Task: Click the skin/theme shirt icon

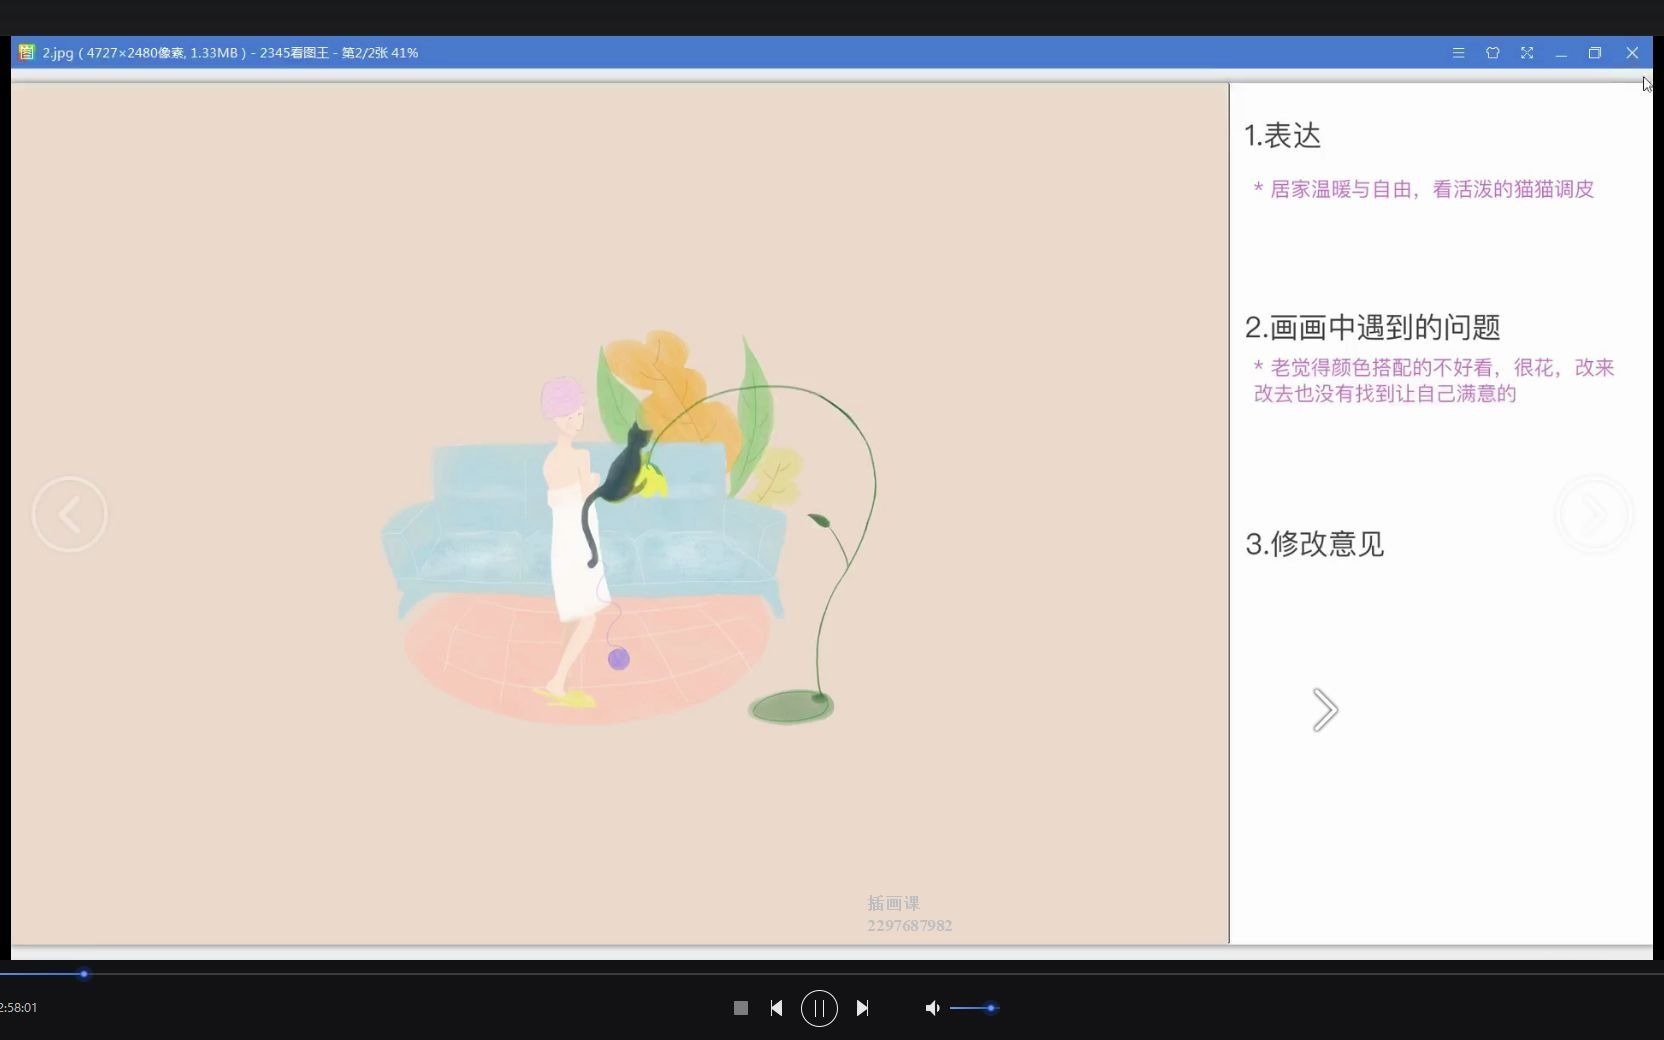Action: [x=1492, y=53]
